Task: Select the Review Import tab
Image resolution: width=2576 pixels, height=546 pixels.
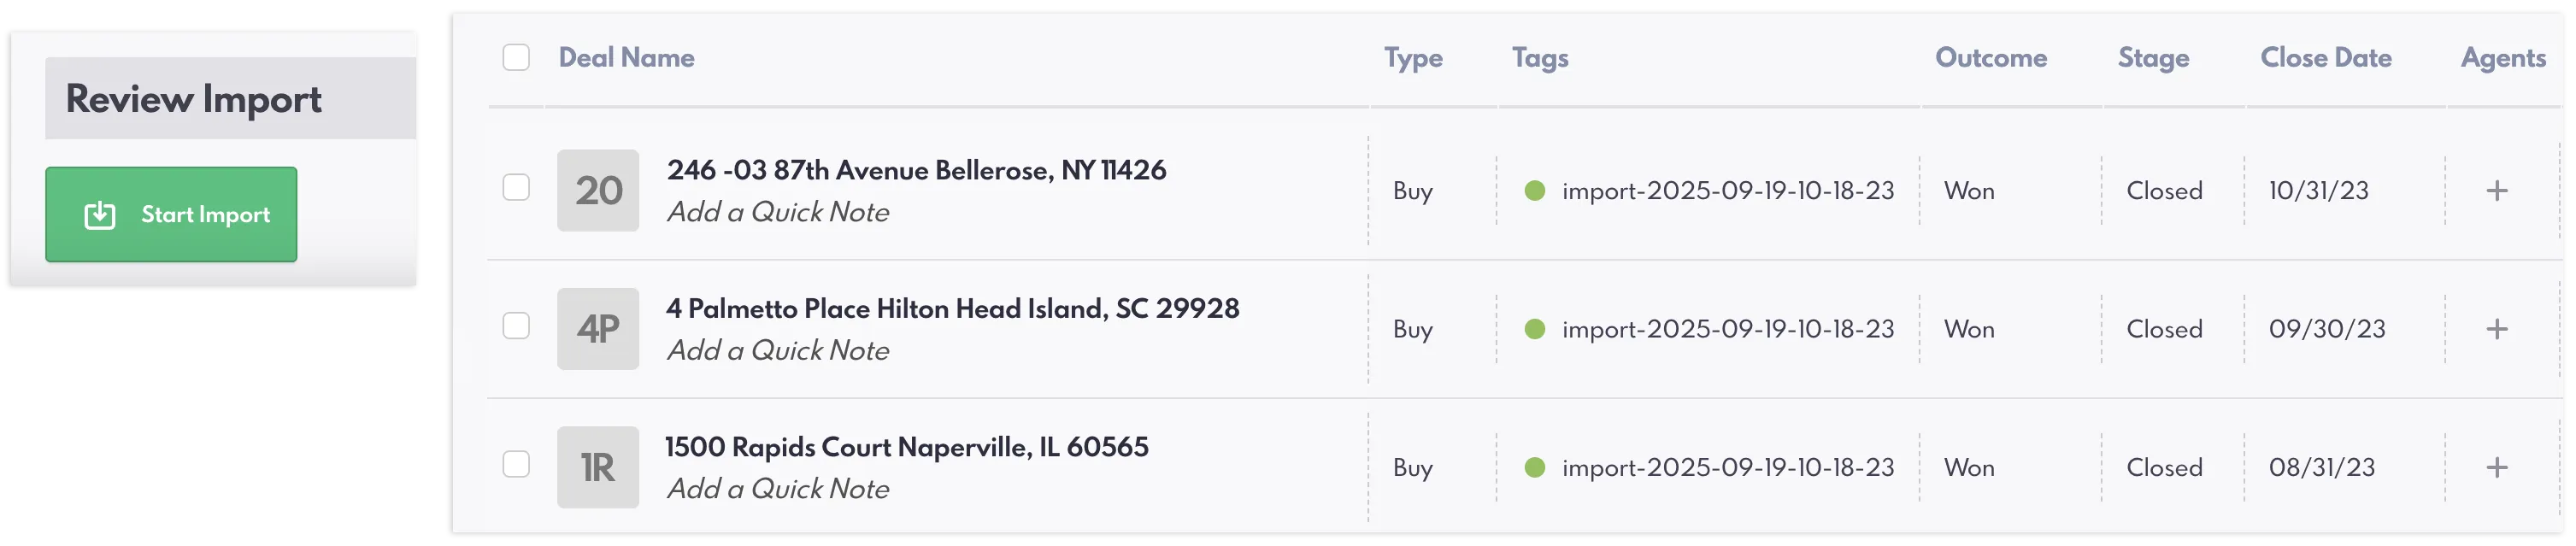Action: pos(193,99)
